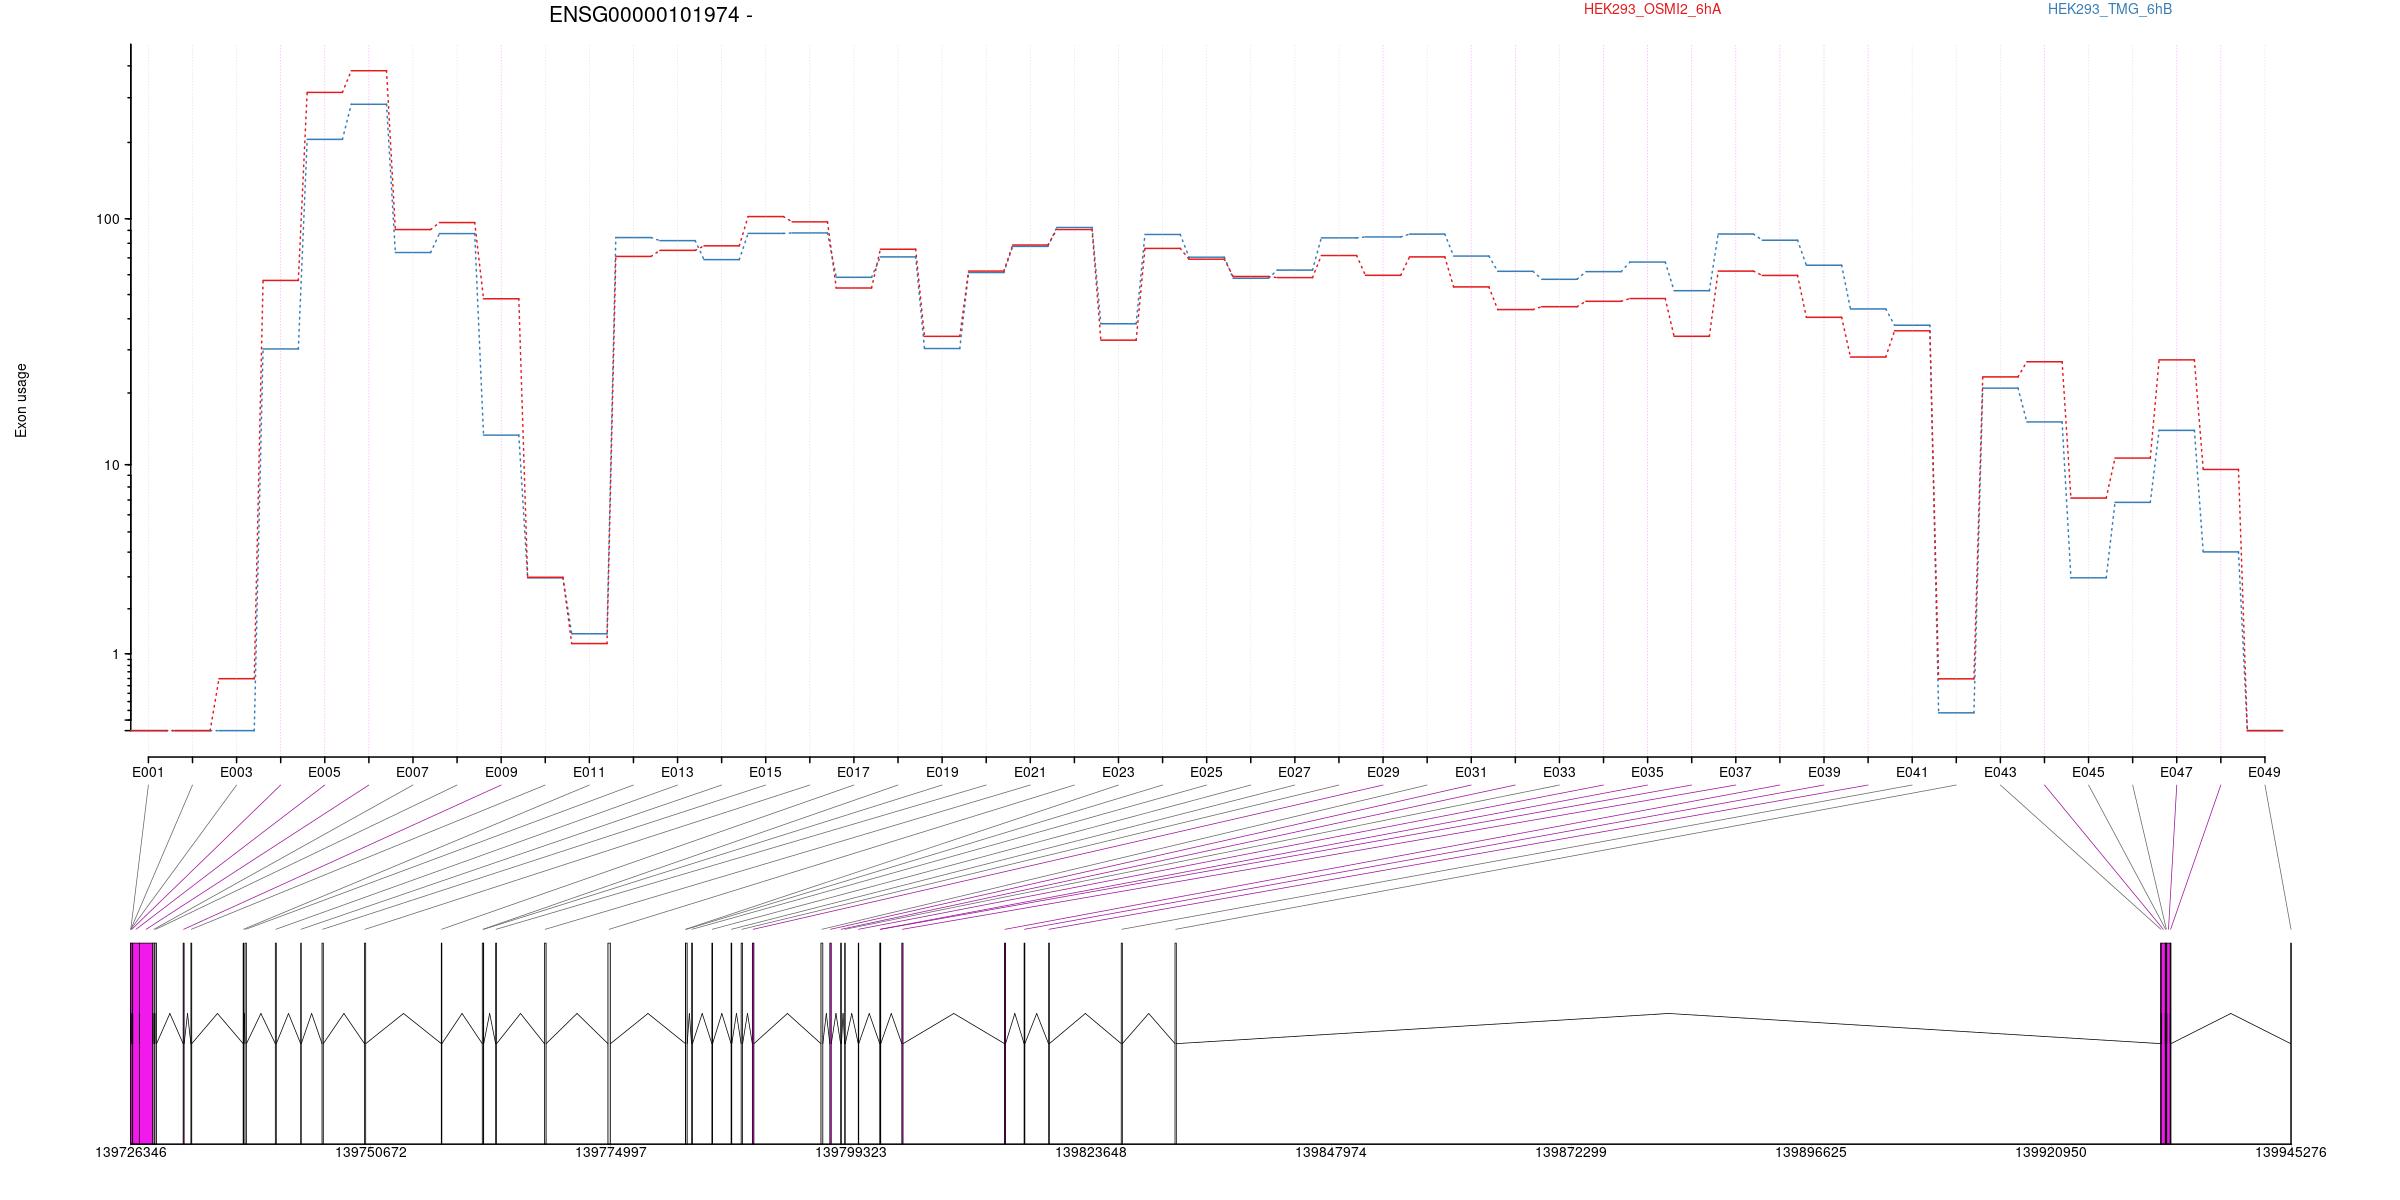Select exon label E015
Screen dimensions: 2400x1200
click(765, 772)
